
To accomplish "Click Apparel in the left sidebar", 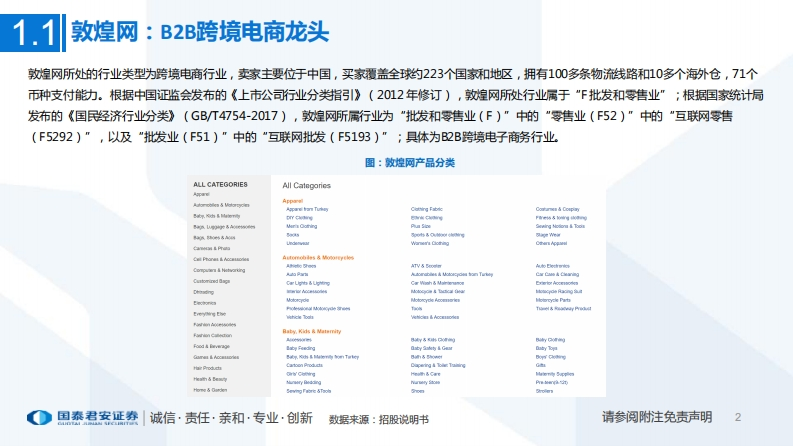I will click(x=201, y=194).
